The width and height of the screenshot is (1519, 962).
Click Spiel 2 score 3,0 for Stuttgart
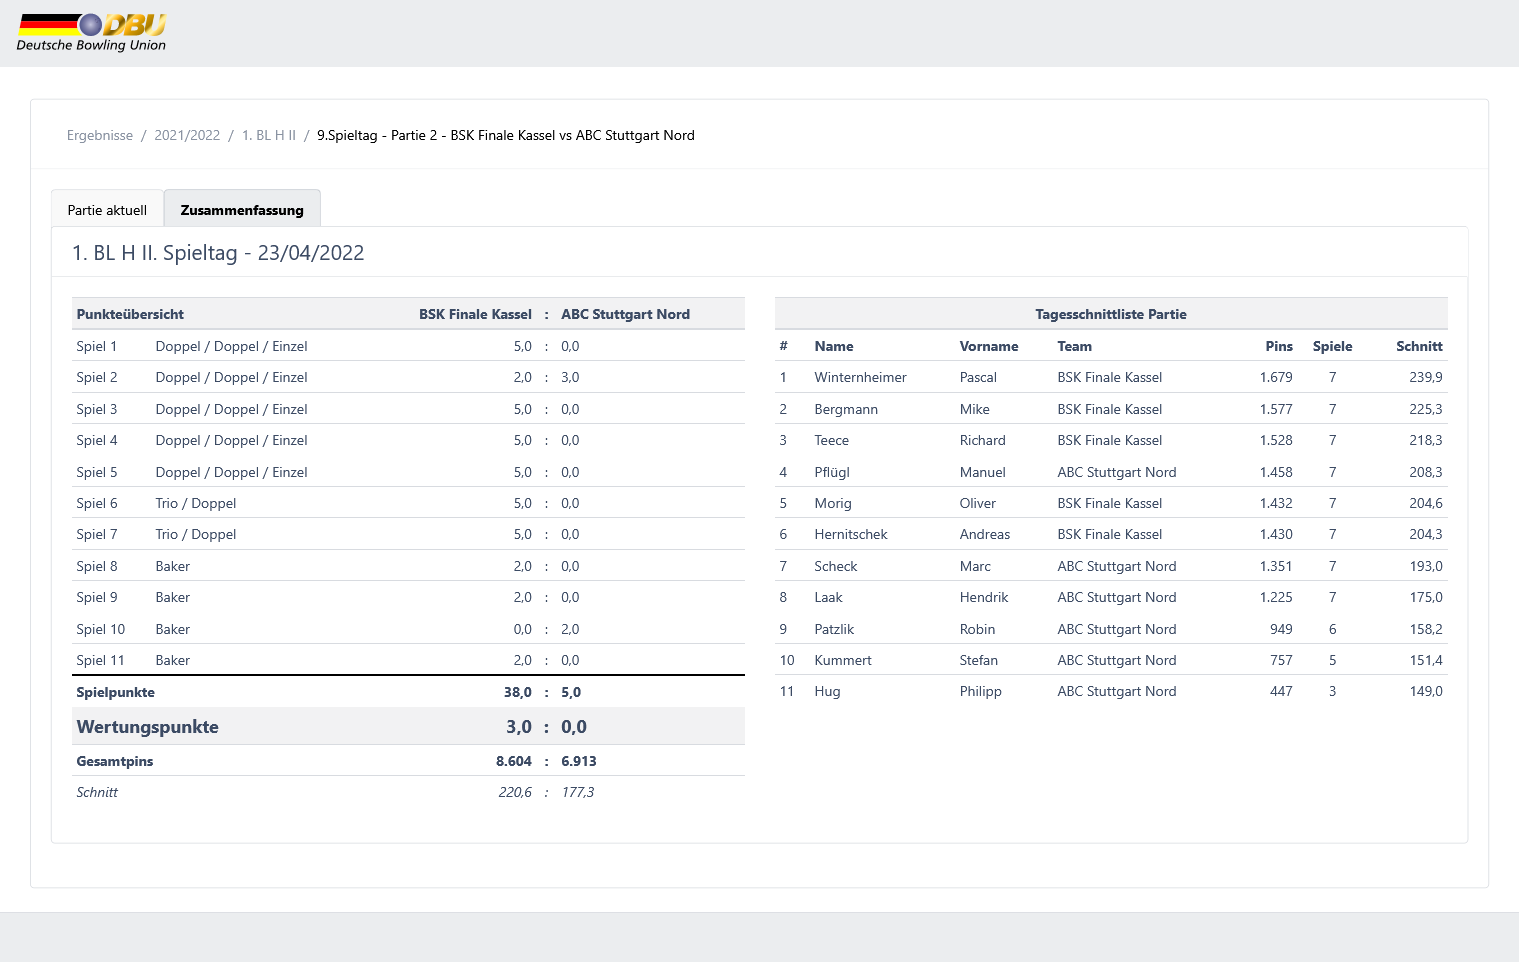570,377
